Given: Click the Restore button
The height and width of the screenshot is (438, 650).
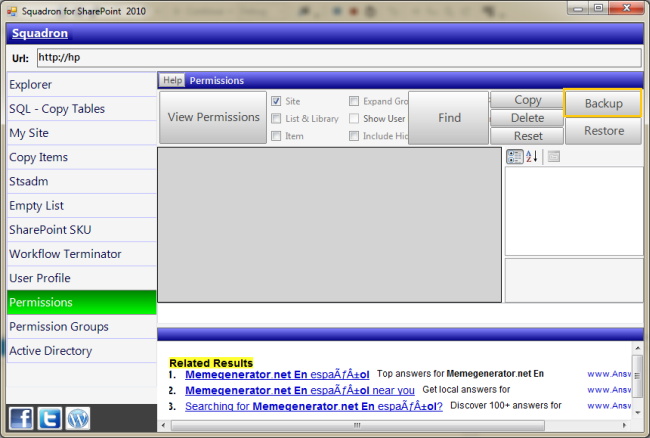Looking at the screenshot, I should tap(603, 131).
